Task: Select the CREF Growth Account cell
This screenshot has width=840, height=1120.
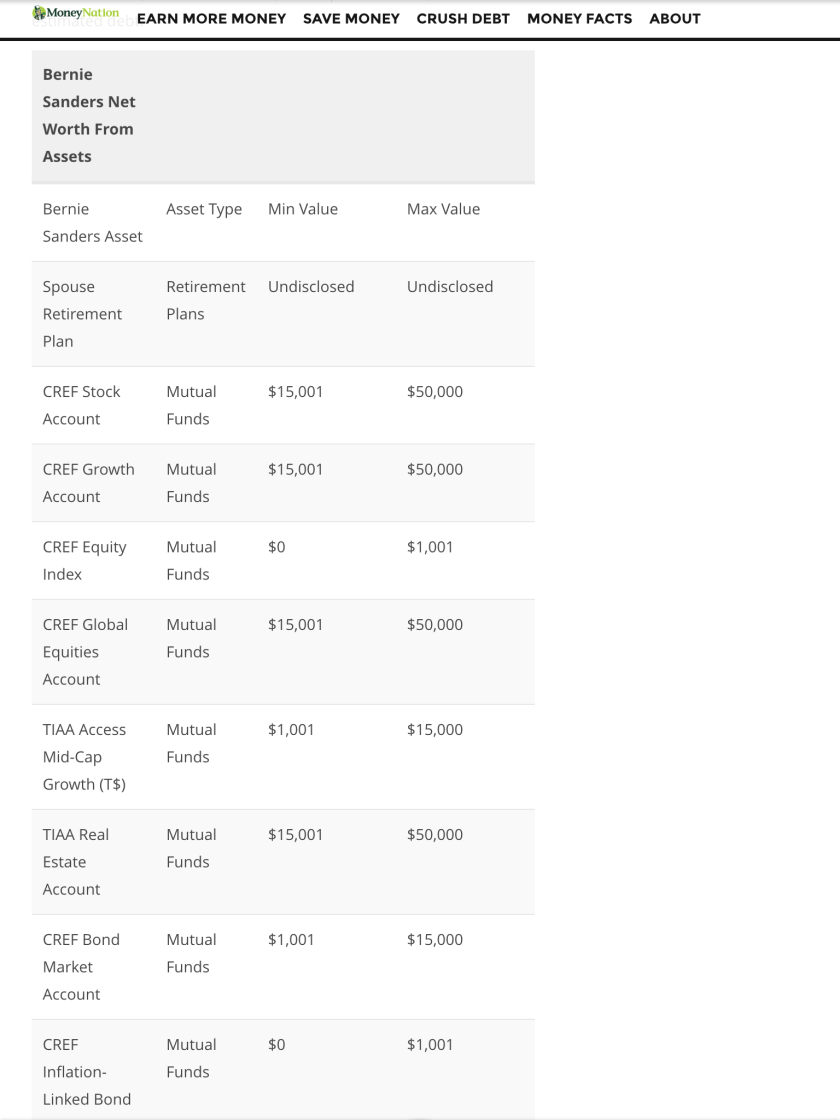Action: click(x=88, y=483)
